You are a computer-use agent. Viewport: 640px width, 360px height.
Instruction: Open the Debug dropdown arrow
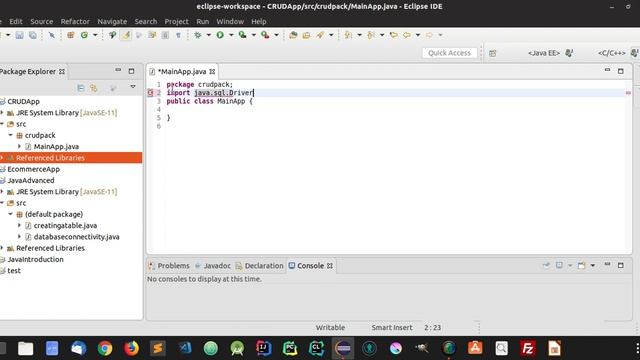click(x=209, y=35)
